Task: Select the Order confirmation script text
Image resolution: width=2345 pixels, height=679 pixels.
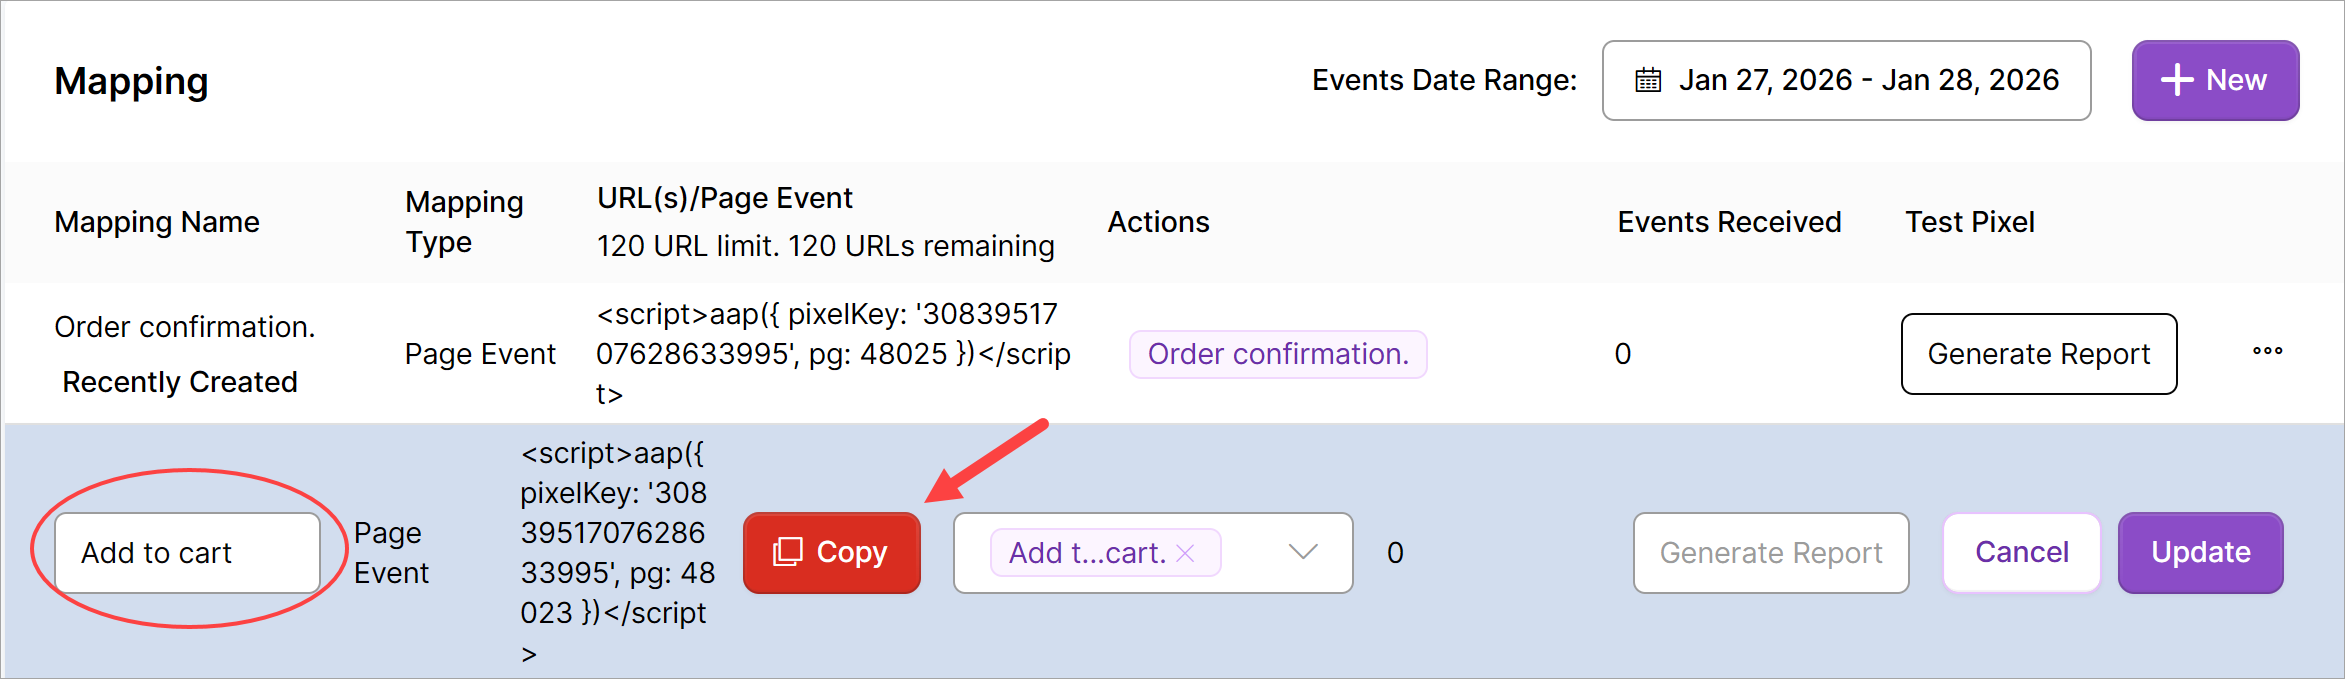Action: click(x=832, y=354)
